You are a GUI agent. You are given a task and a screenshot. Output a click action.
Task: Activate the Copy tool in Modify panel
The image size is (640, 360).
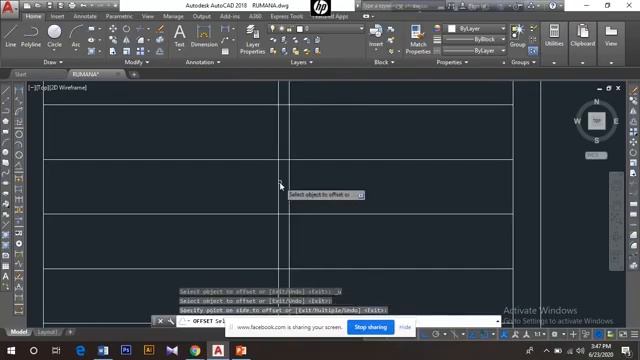(113, 40)
